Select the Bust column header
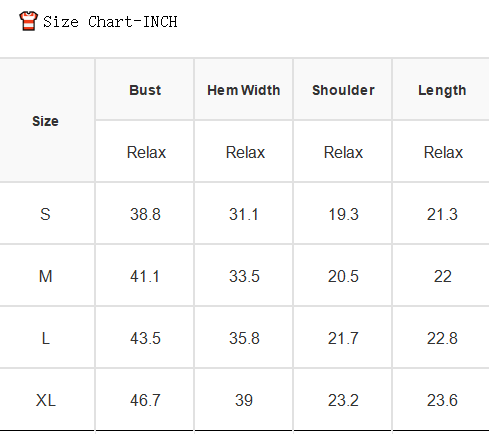This screenshot has width=489, height=434. click(x=145, y=90)
